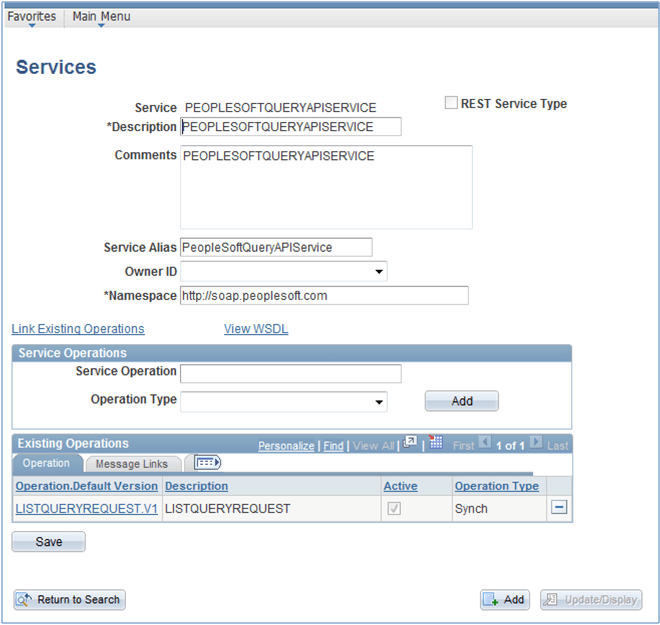Click the previous row arrow icon
Screen dimensions: 660x625
485,442
